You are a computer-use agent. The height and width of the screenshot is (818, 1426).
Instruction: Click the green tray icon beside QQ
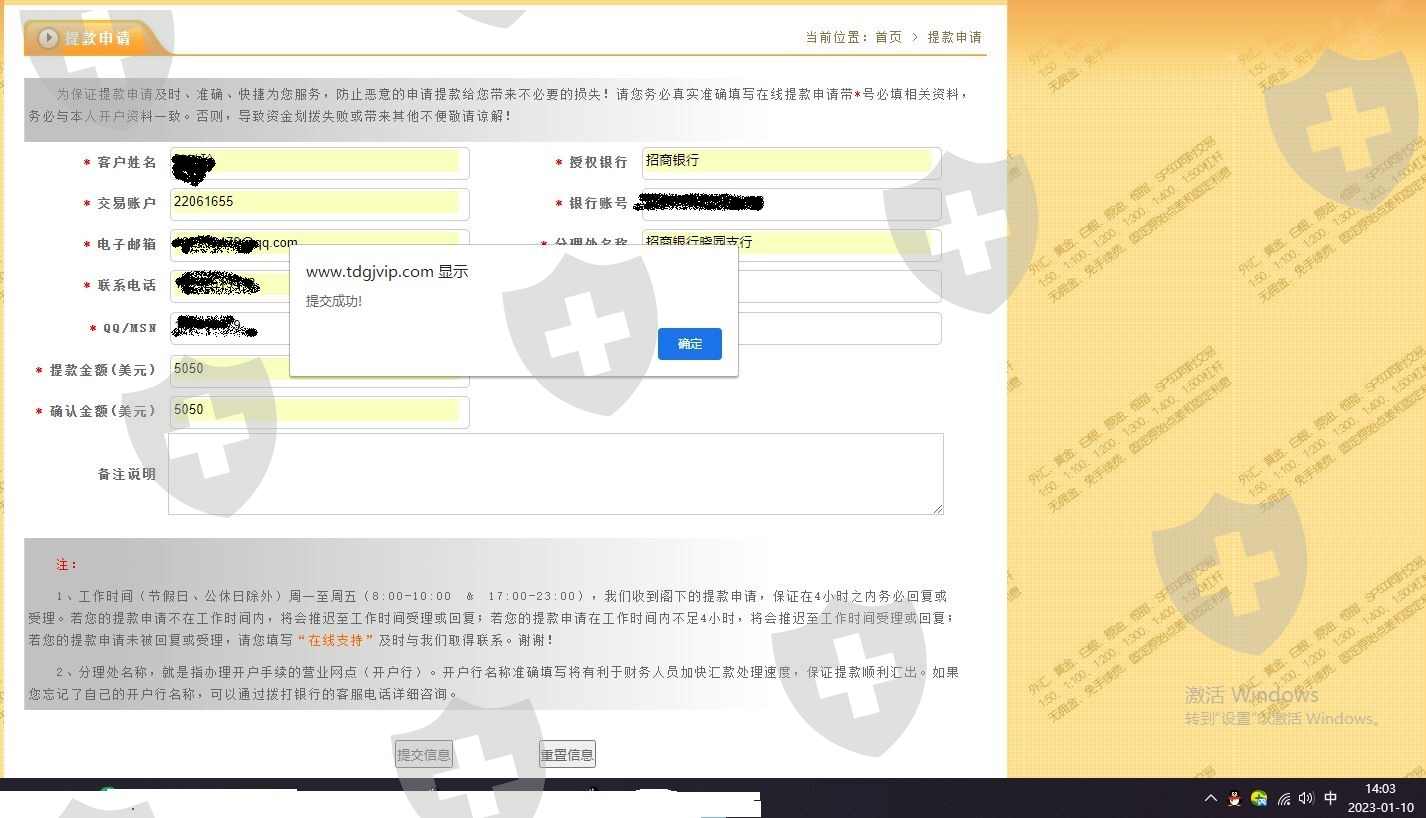tap(1259, 798)
